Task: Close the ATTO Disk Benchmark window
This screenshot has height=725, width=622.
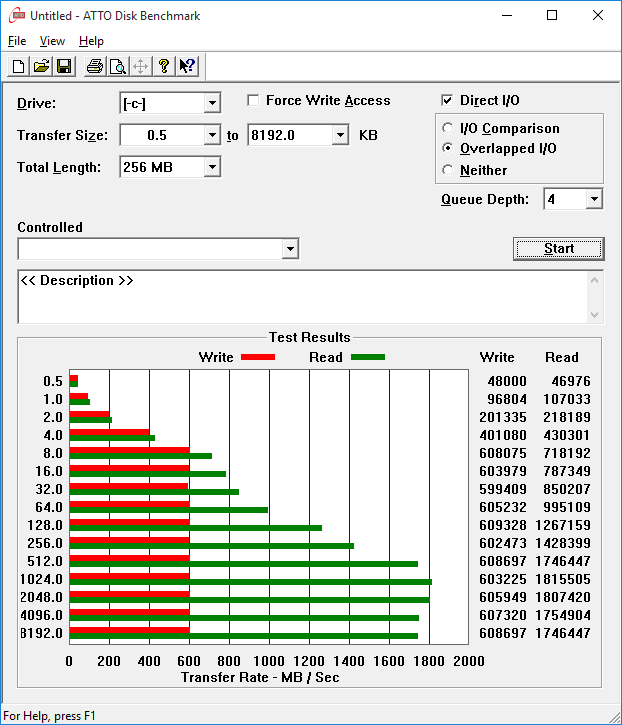Action: click(598, 15)
